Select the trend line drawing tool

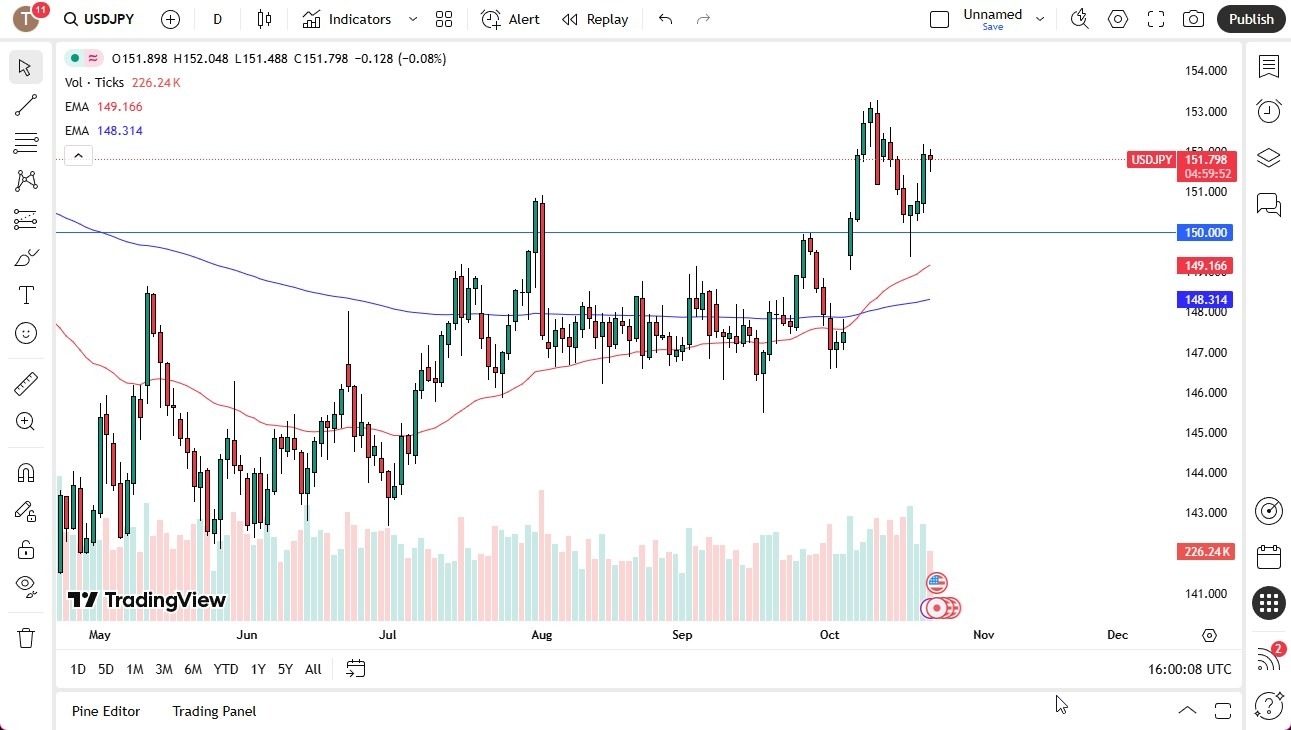[x=25, y=105]
